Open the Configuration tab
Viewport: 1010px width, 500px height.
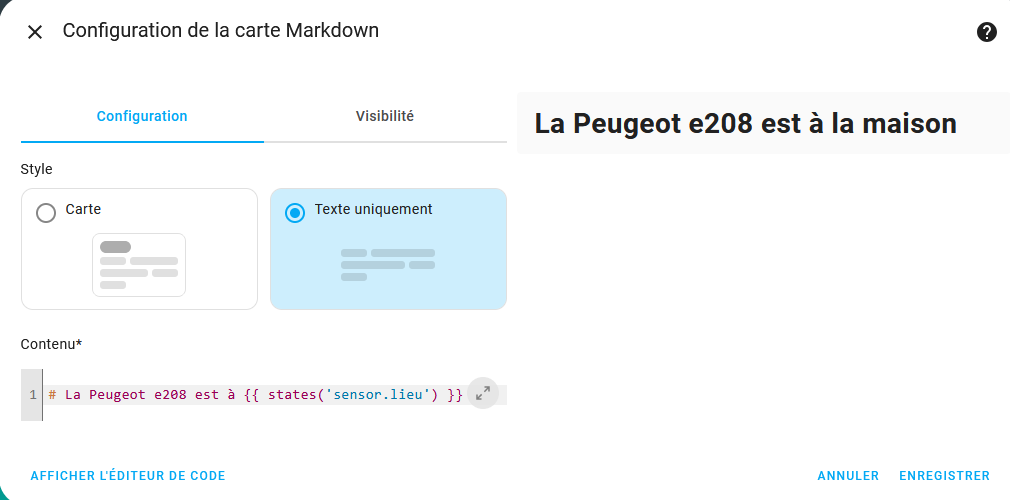[142, 116]
